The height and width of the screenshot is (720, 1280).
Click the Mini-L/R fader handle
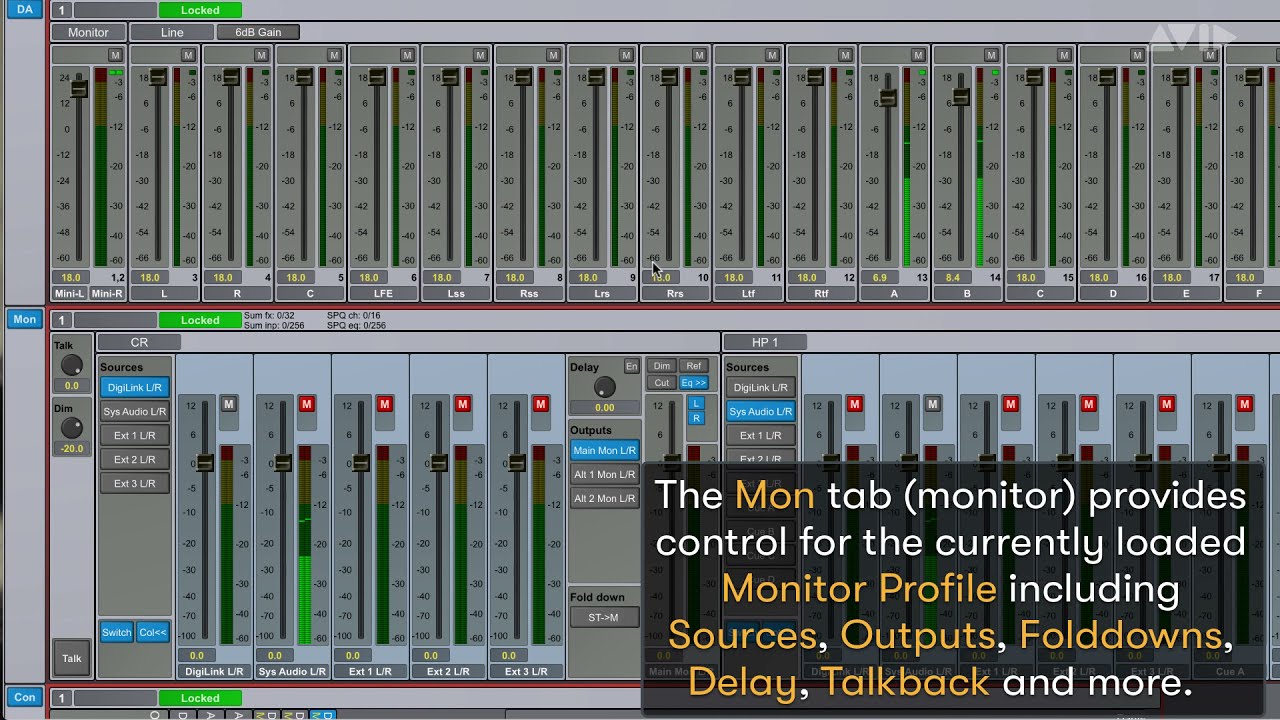[79, 89]
